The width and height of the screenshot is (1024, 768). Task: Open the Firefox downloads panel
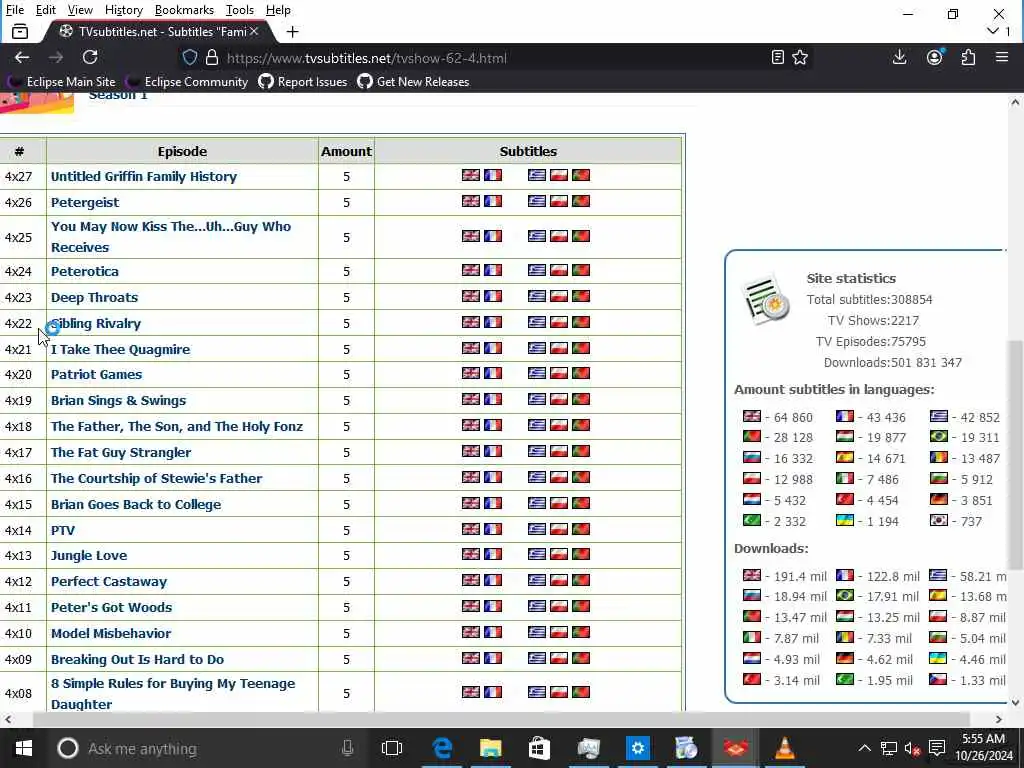[x=899, y=57]
